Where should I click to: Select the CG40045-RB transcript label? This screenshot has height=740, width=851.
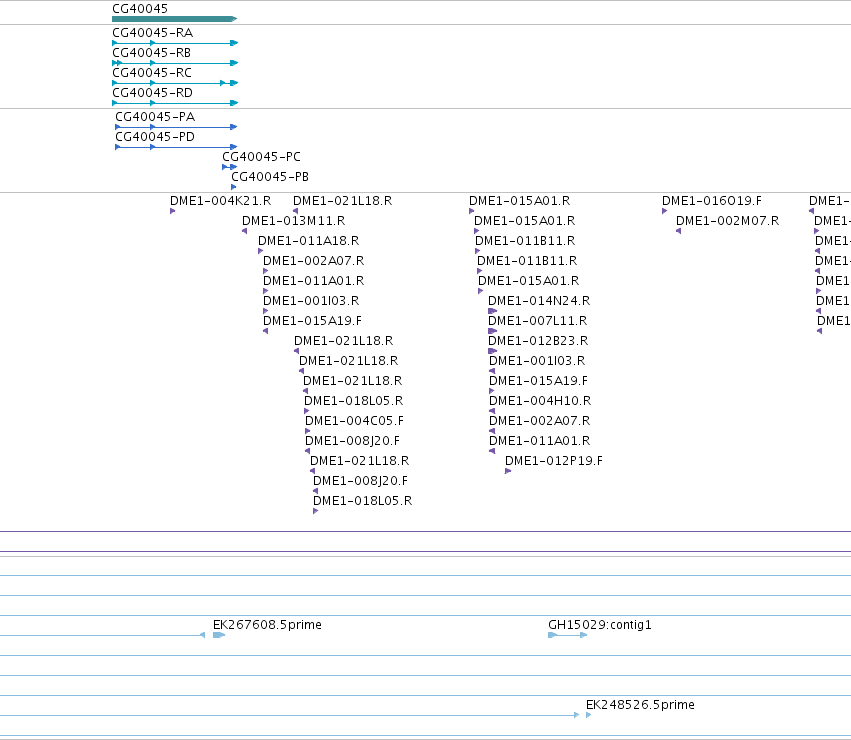click(151, 53)
